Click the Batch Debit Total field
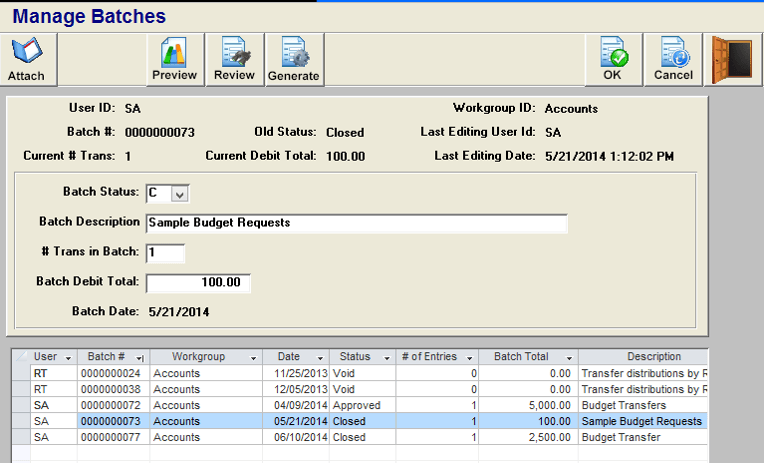The image size is (764, 463). click(198, 283)
